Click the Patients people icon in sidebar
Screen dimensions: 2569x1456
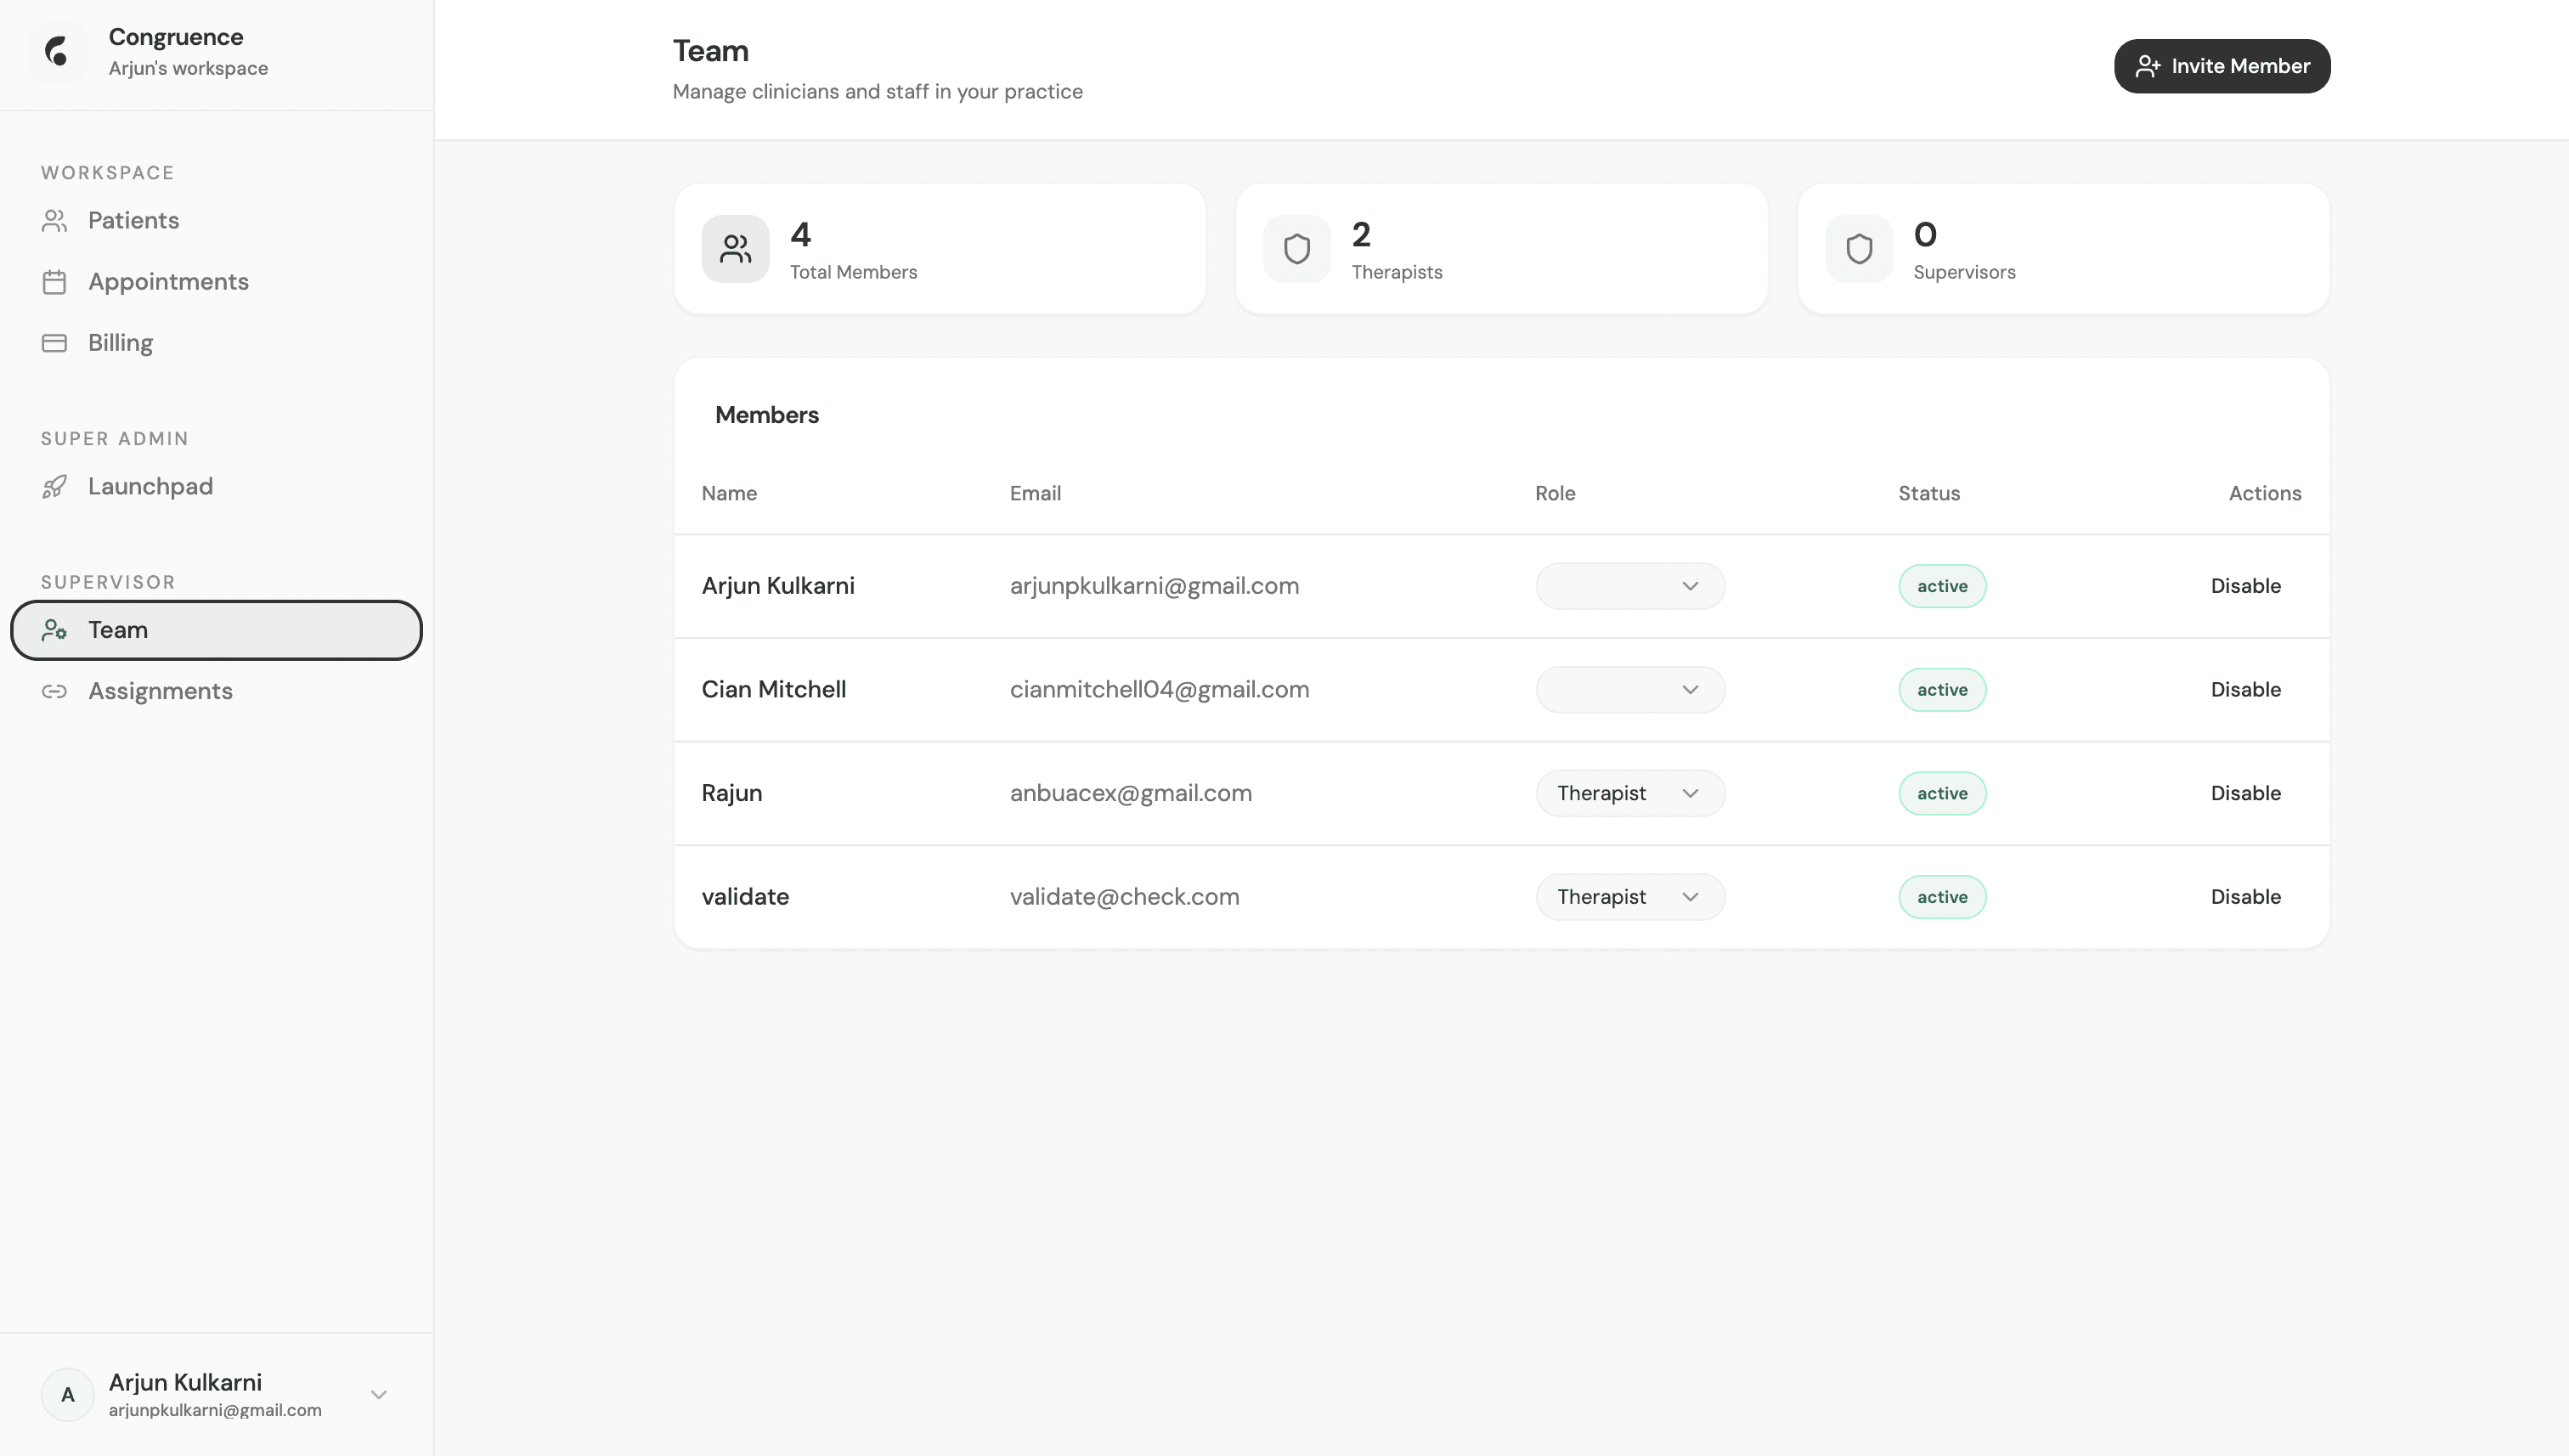click(54, 221)
